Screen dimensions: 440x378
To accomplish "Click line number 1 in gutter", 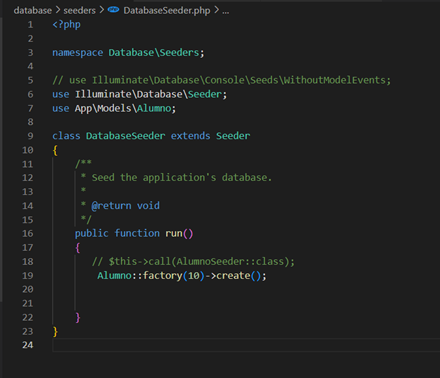I will point(30,25).
